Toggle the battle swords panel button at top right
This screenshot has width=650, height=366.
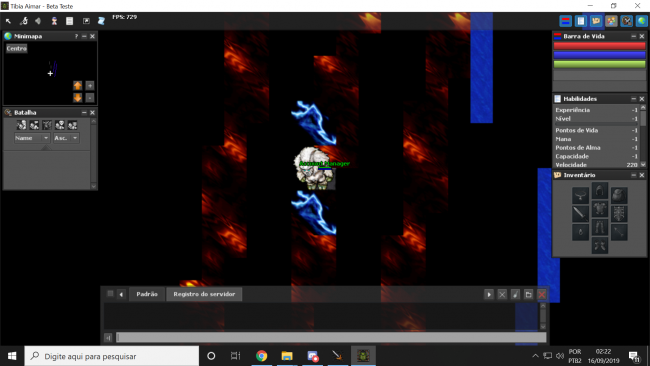[x=626, y=21]
